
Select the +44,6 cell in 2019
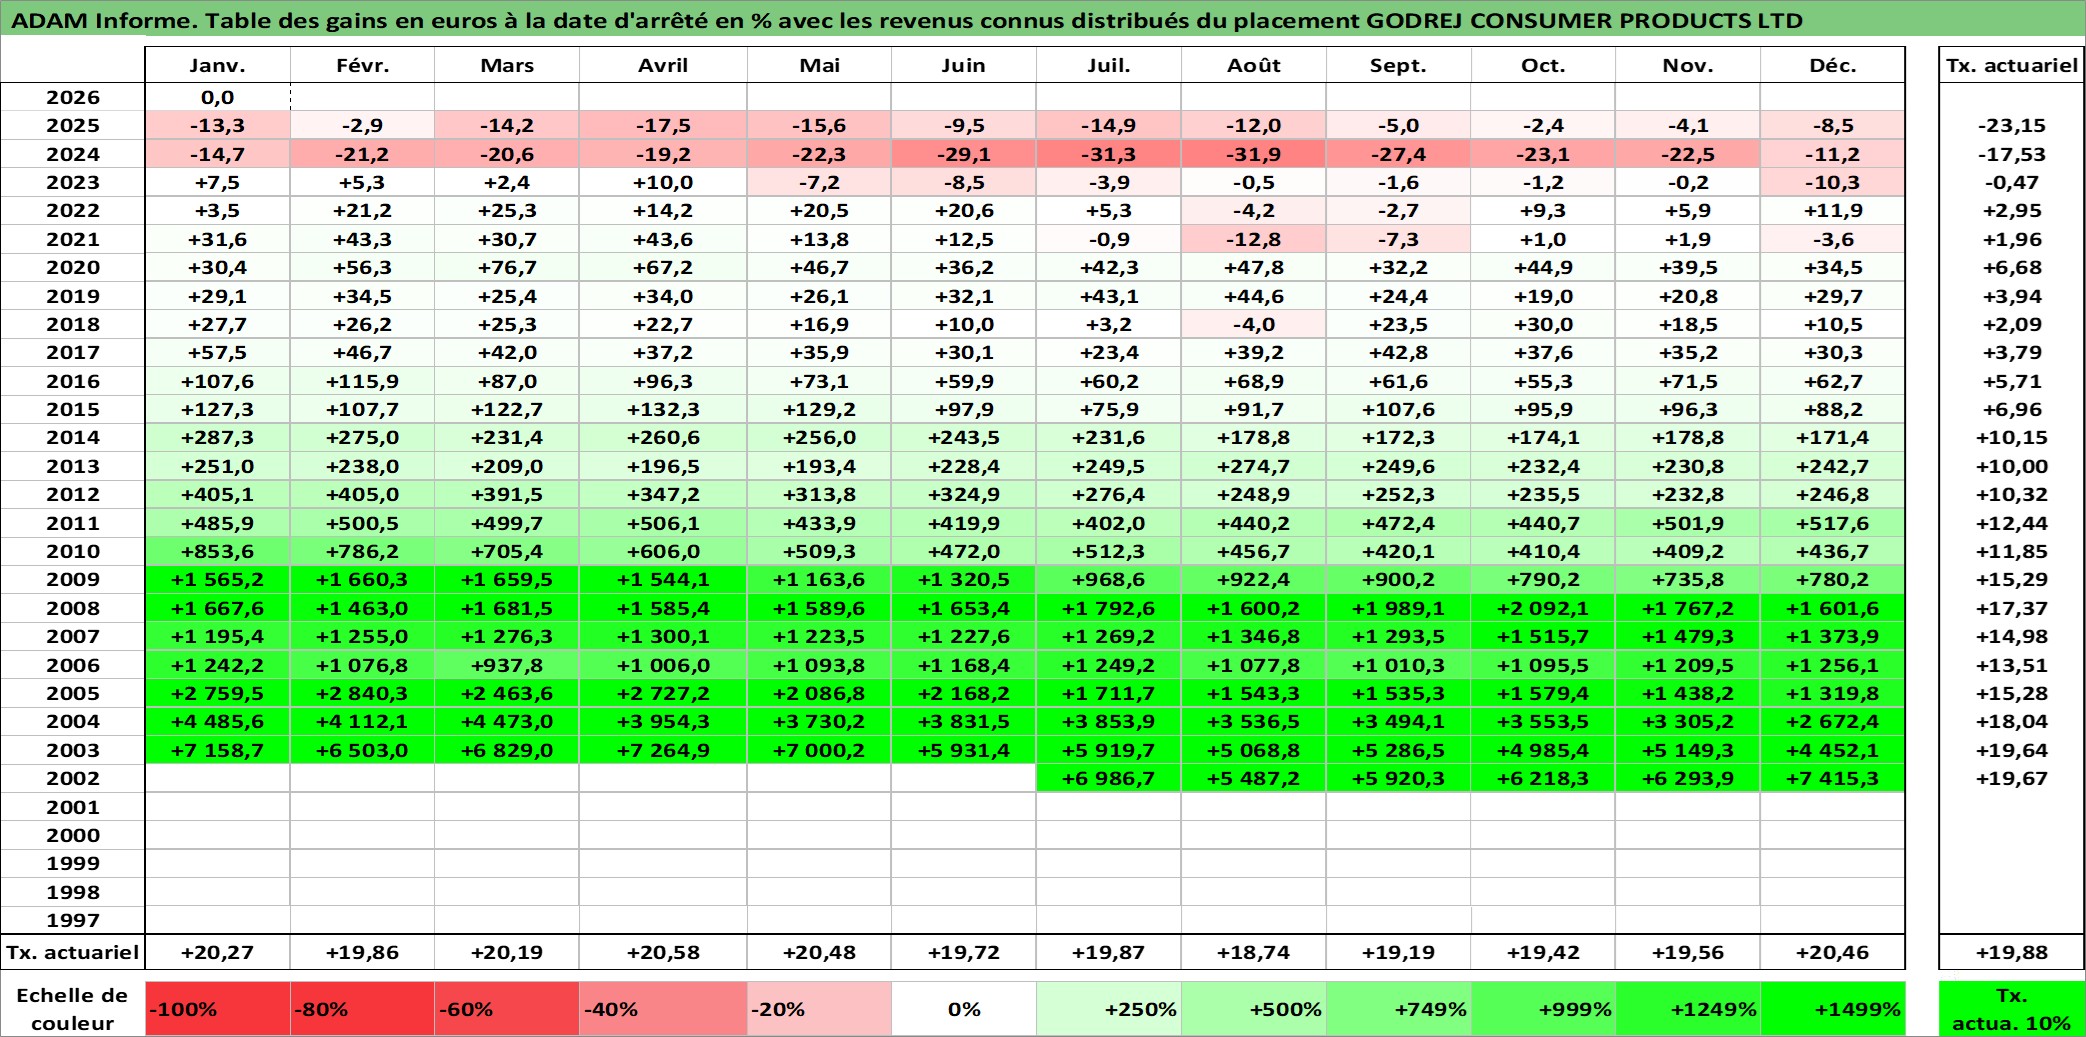click(x=1254, y=296)
